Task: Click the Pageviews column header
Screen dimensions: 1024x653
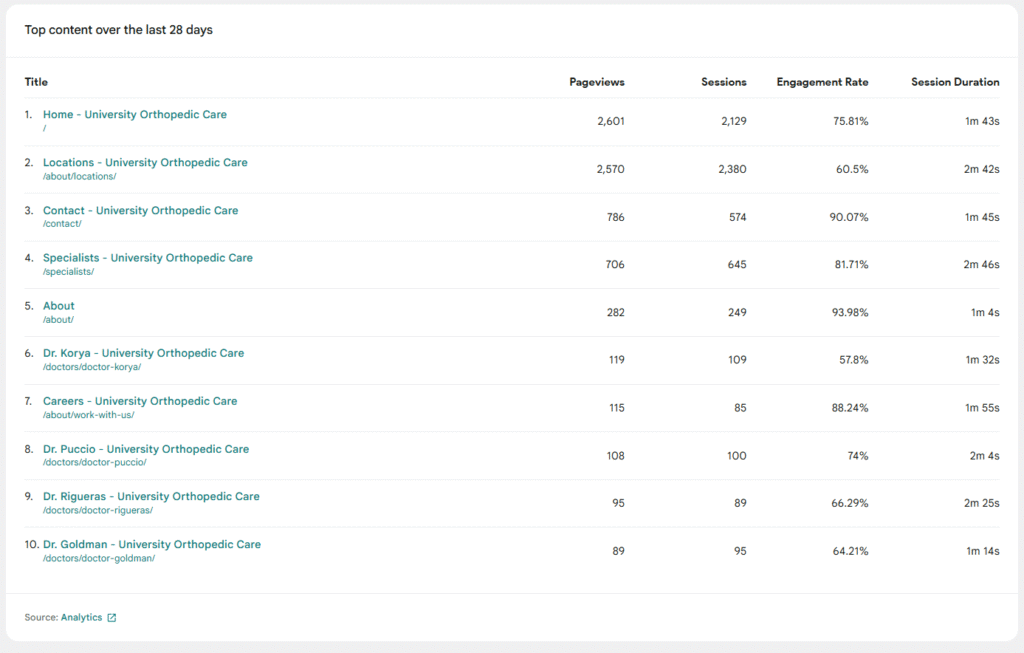Action: coord(596,82)
